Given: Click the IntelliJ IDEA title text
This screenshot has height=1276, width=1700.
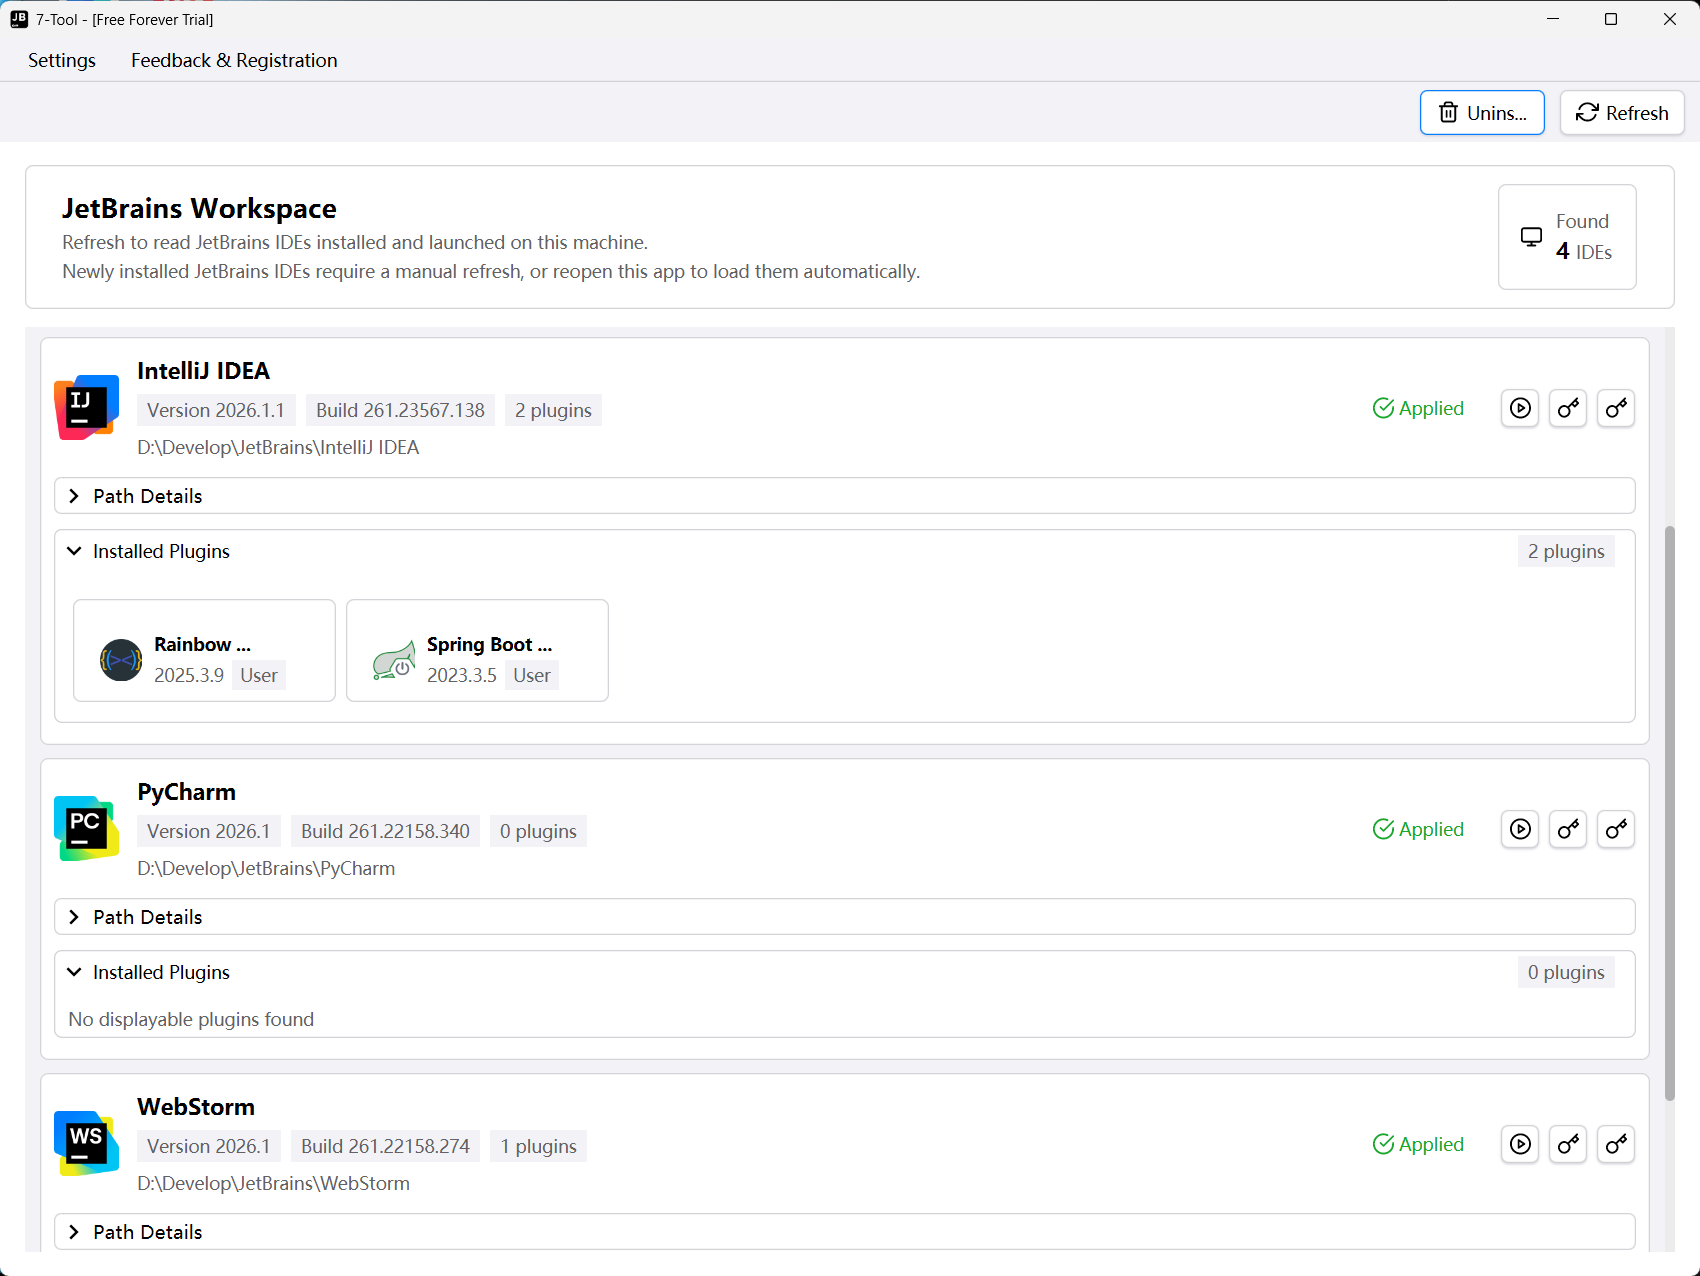Looking at the screenshot, I should (203, 371).
